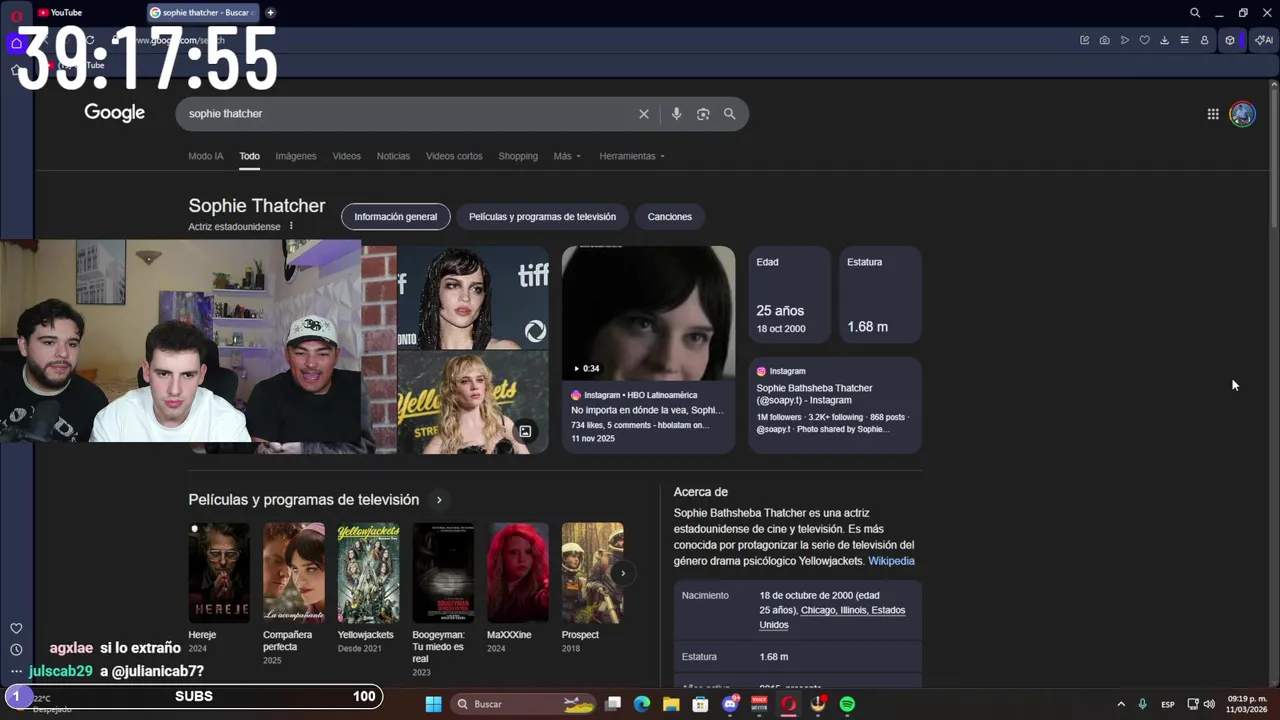Switch to the YouTube browser tab
The width and height of the screenshot is (1280, 720).
click(x=61, y=13)
